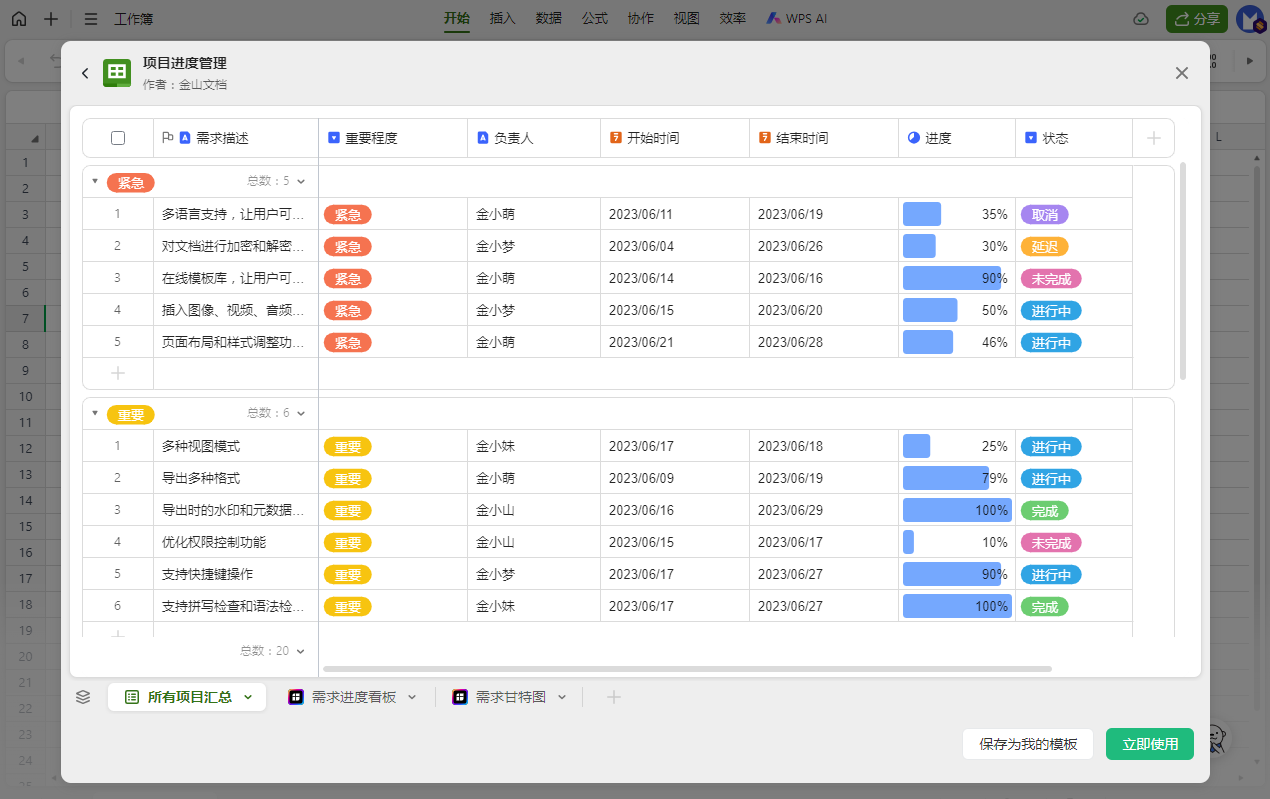The image size is (1270, 799).
Task: Collapse the 紧急 group triangle
Action: (95, 181)
